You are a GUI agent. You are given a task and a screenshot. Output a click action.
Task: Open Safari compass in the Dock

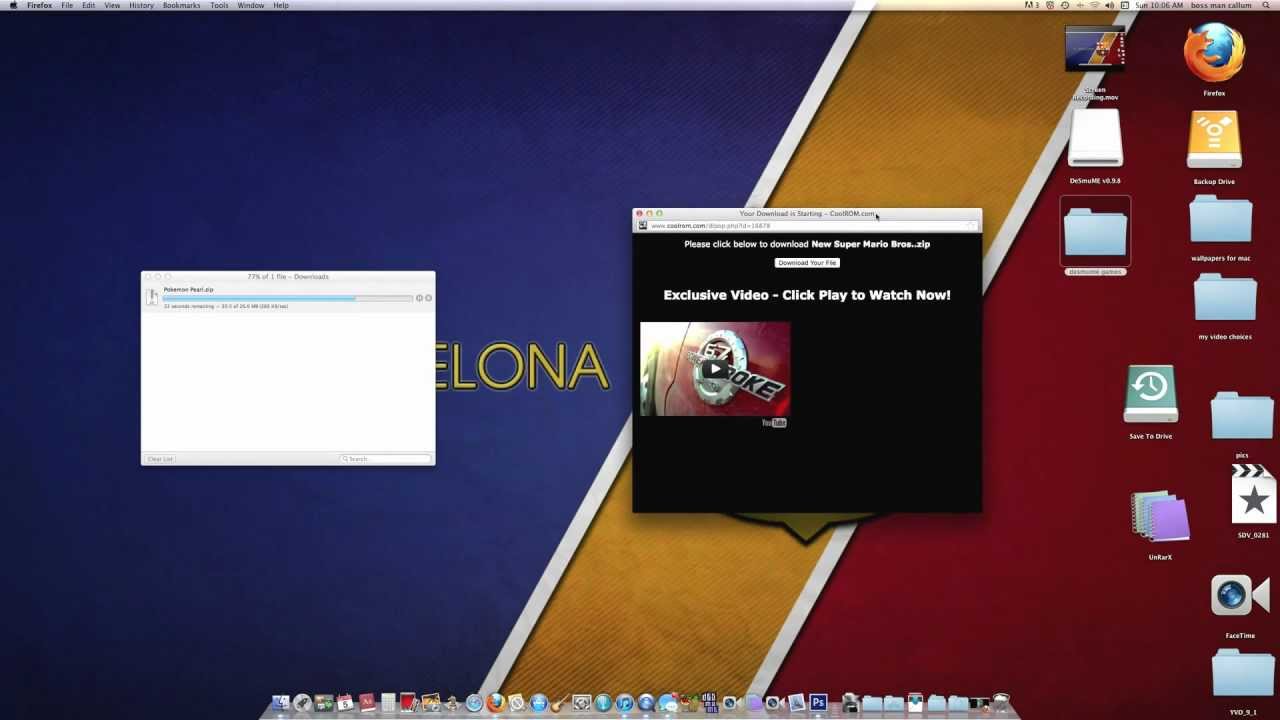coord(474,703)
